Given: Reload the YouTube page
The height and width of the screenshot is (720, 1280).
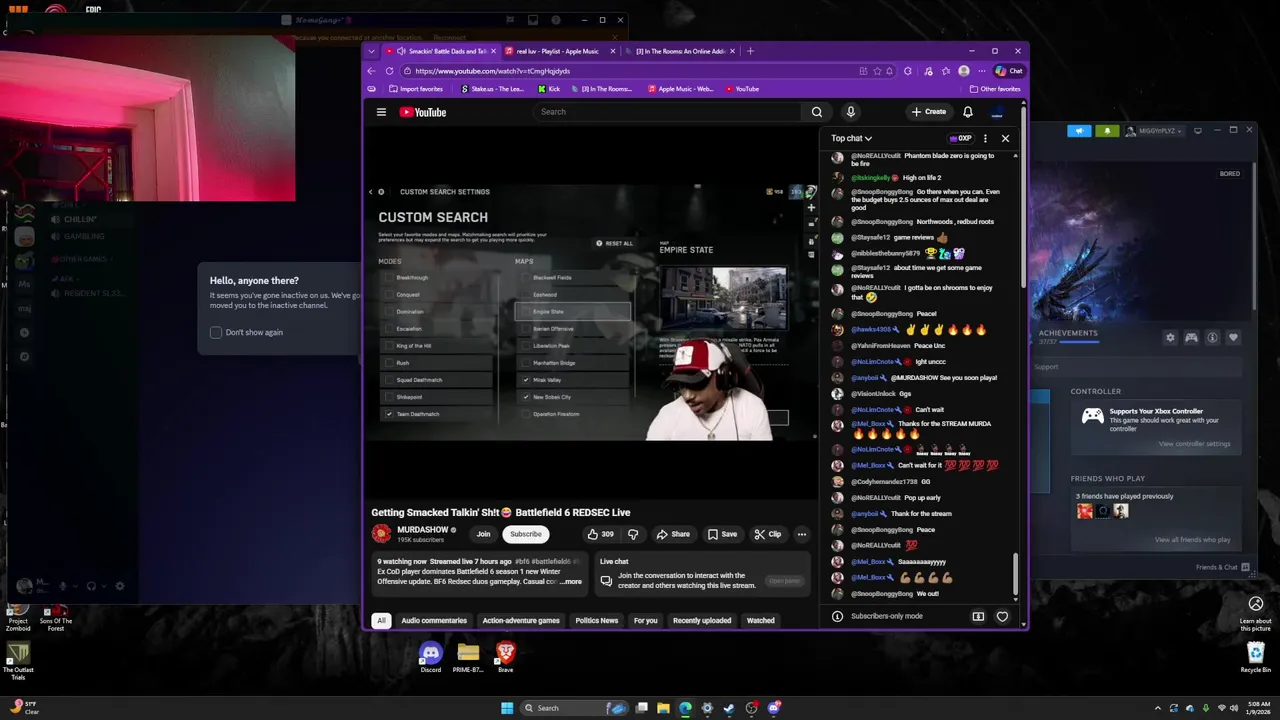Looking at the screenshot, I should 389,71.
